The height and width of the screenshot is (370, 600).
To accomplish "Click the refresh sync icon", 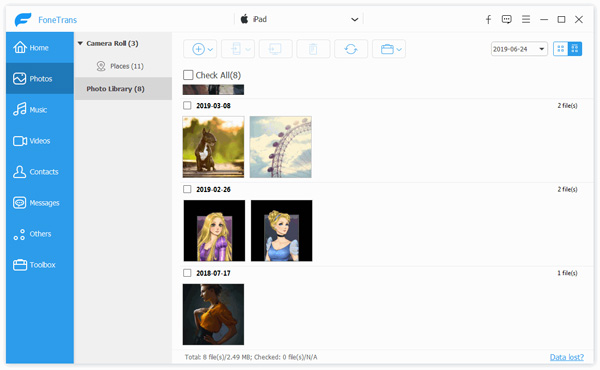I will coord(351,49).
